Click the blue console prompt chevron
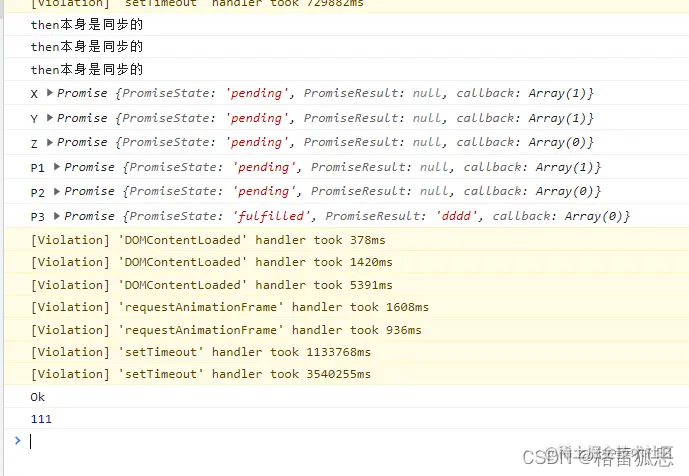This screenshot has height=476, width=689. click(18, 440)
